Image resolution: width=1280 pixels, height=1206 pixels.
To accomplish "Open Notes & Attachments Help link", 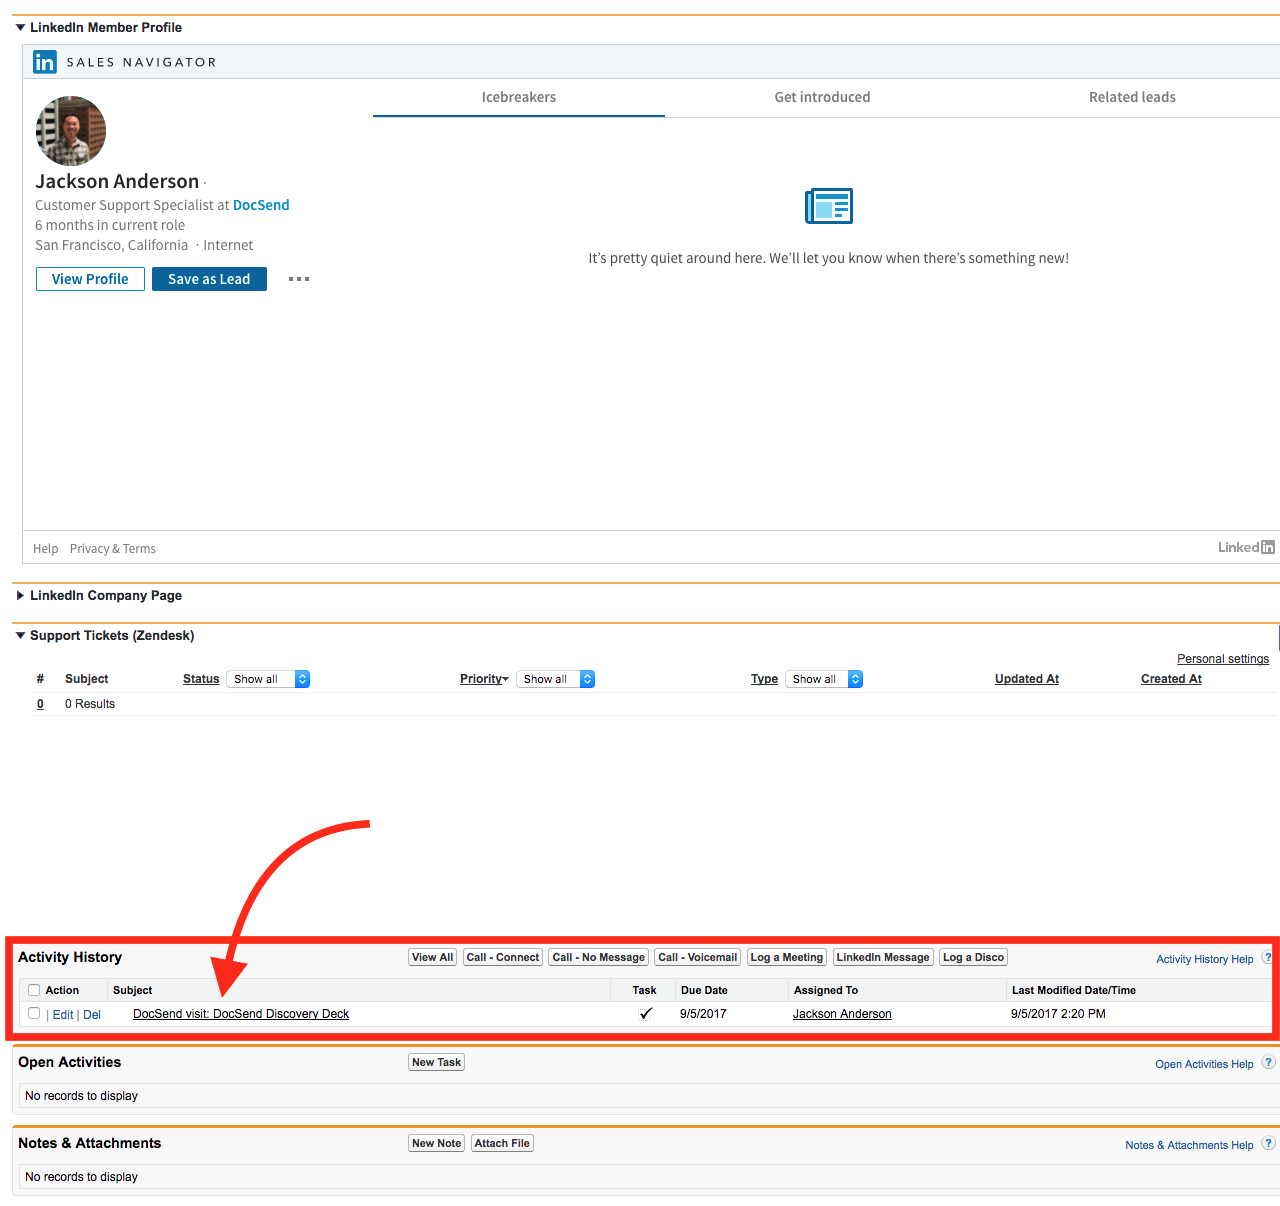I will coord(1189,1145).
